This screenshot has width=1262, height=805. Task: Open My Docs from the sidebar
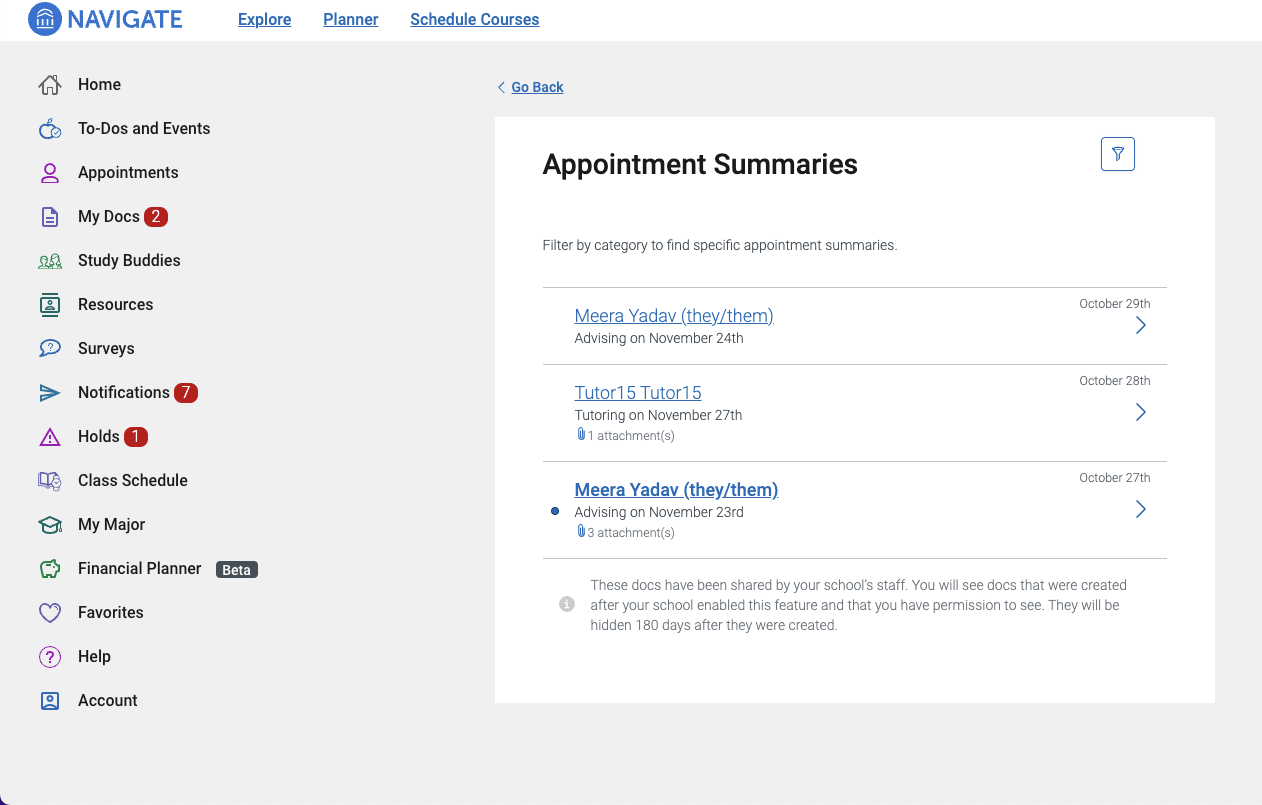click(x=50, y=216)
